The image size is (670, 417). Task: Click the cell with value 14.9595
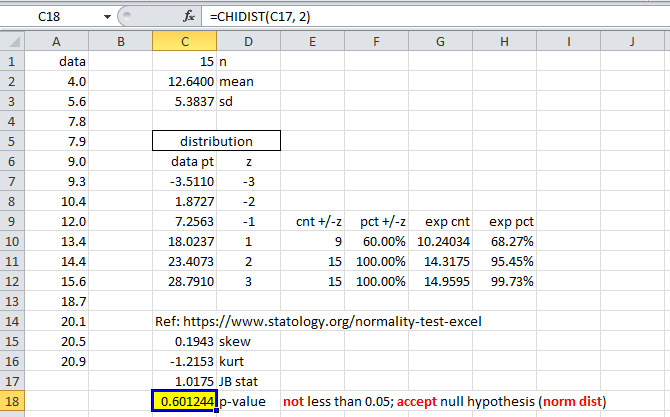(441, 281)
